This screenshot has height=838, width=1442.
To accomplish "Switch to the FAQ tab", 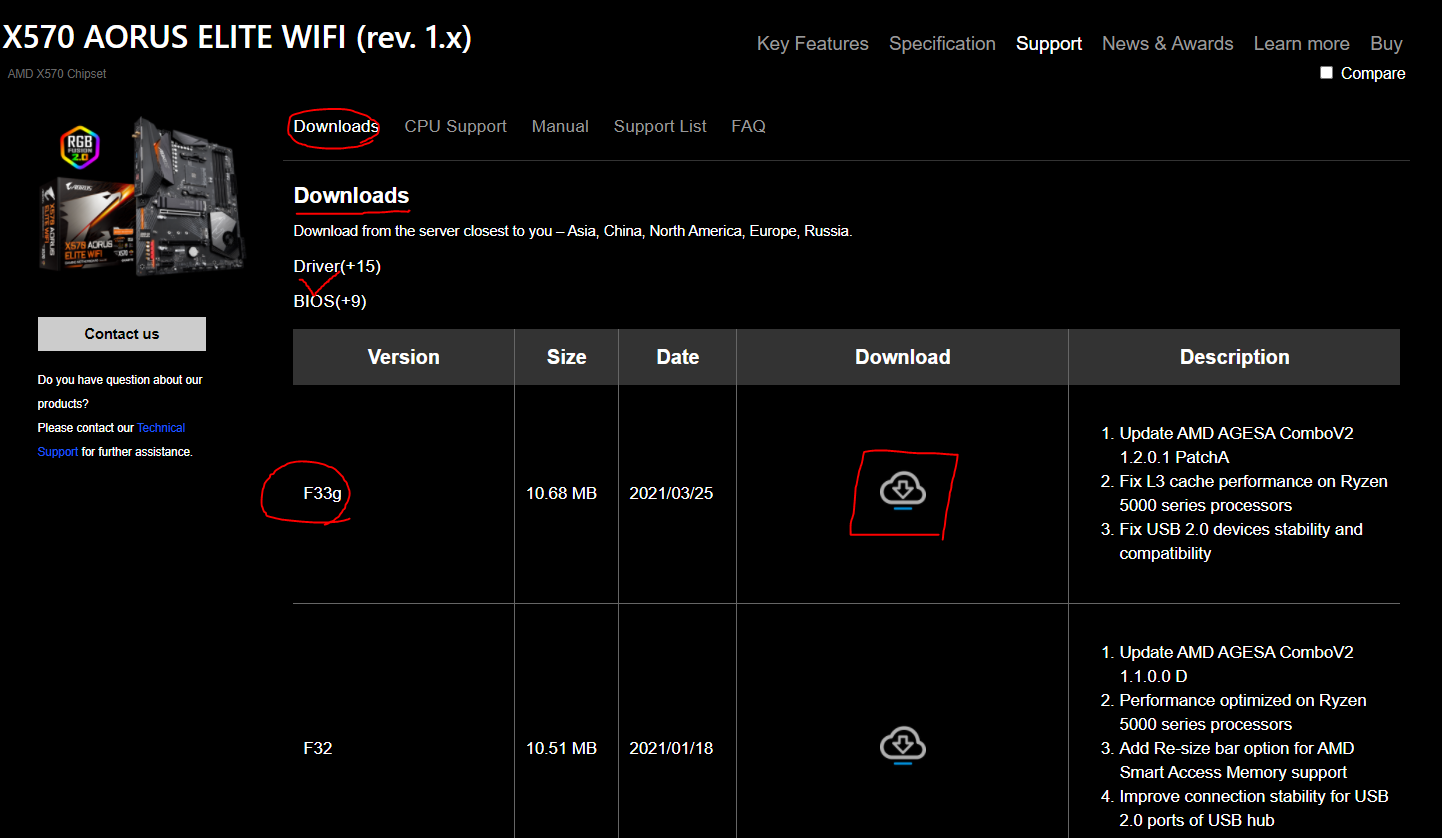I will pyautogui.click(x=748, y=126).
